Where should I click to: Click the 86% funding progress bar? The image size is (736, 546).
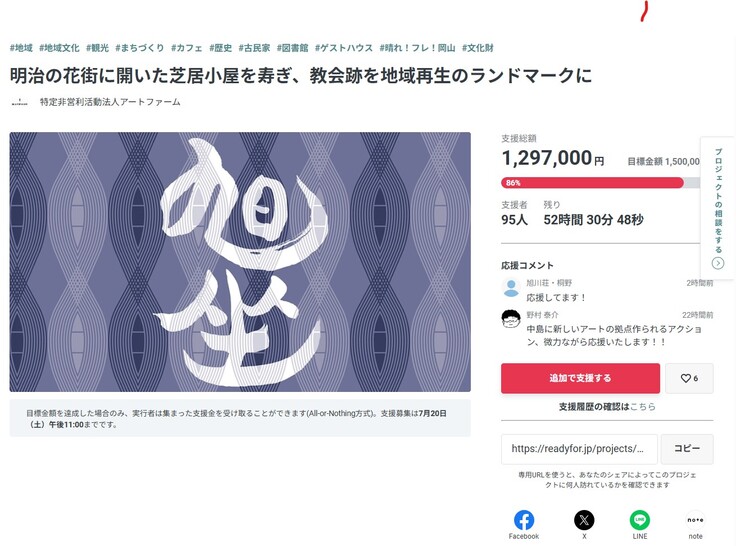(x=592, y=183)
